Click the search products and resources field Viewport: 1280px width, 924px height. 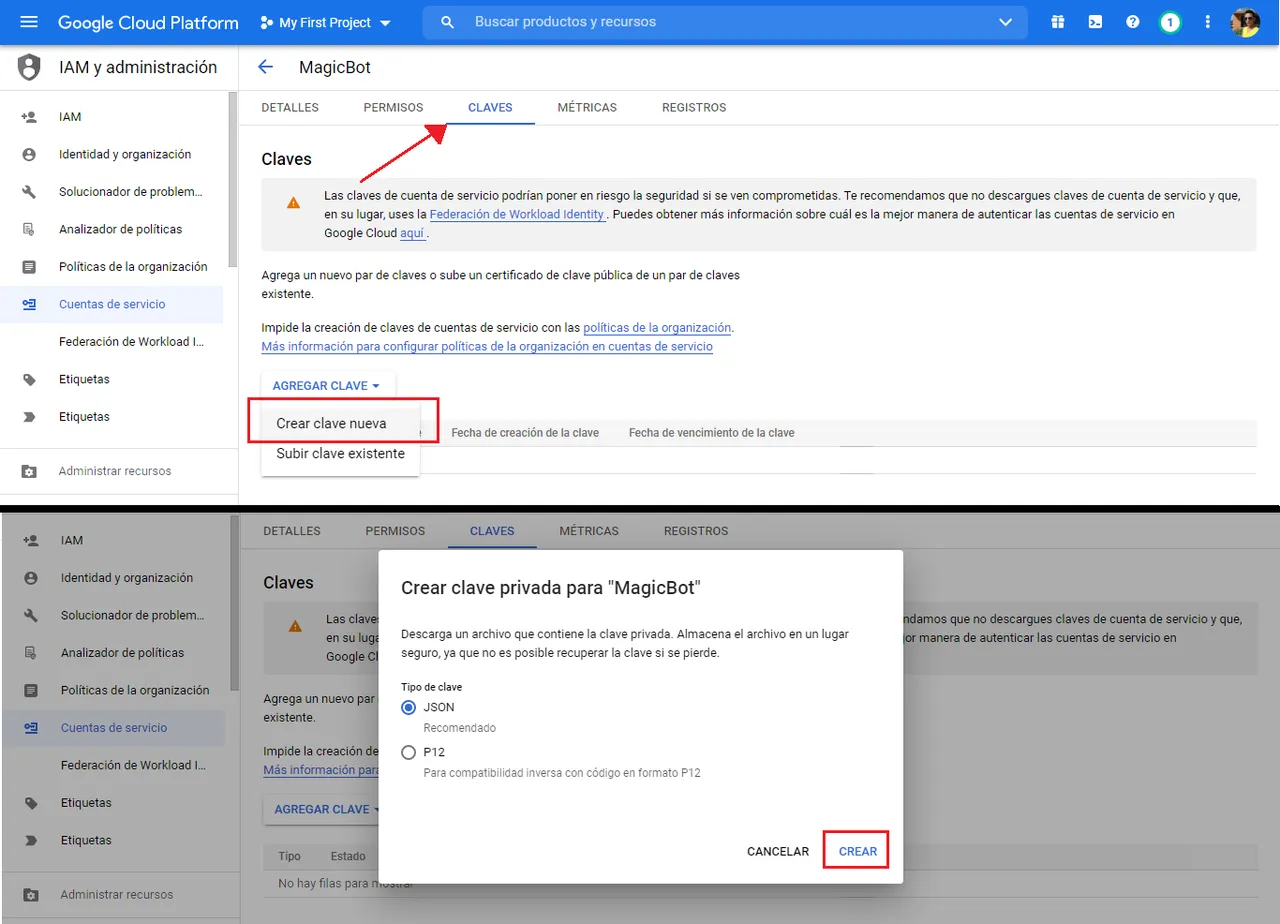click(725, 22)
